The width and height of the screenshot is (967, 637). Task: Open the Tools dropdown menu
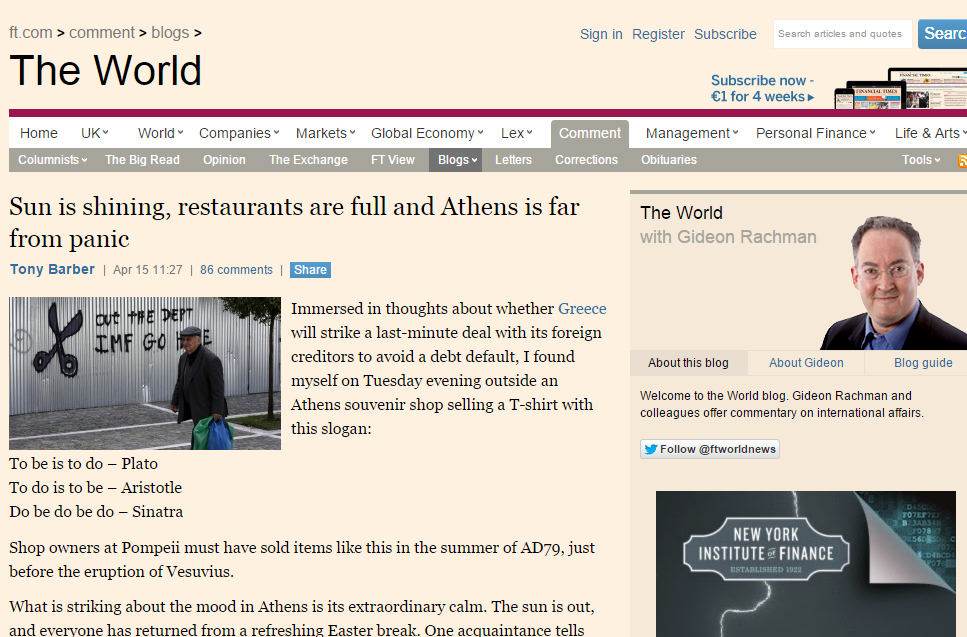[x=921, y=160]
